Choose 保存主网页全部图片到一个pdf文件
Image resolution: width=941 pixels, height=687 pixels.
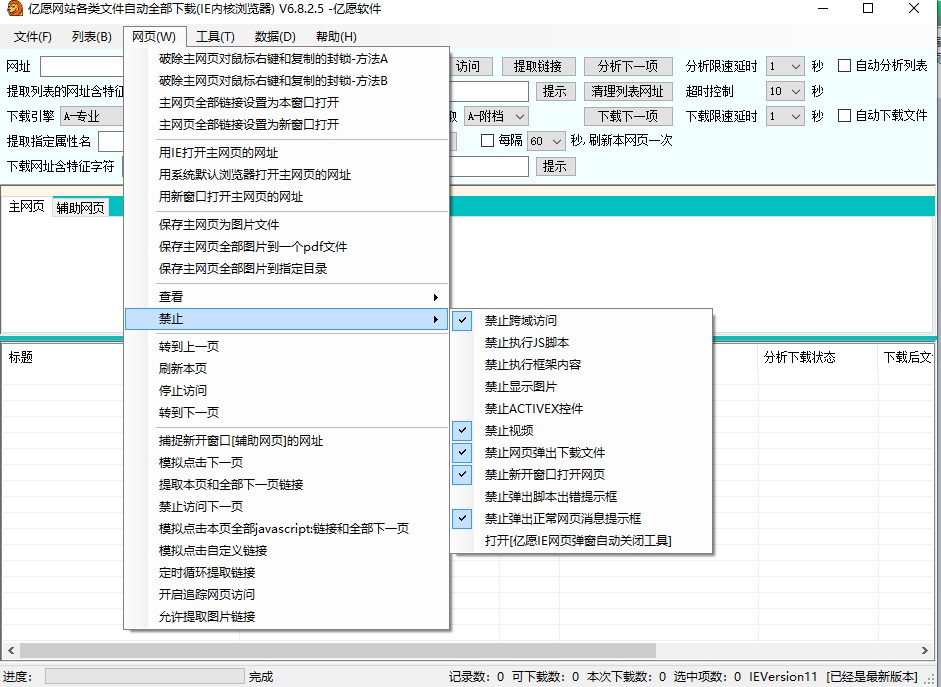point(287,247)
